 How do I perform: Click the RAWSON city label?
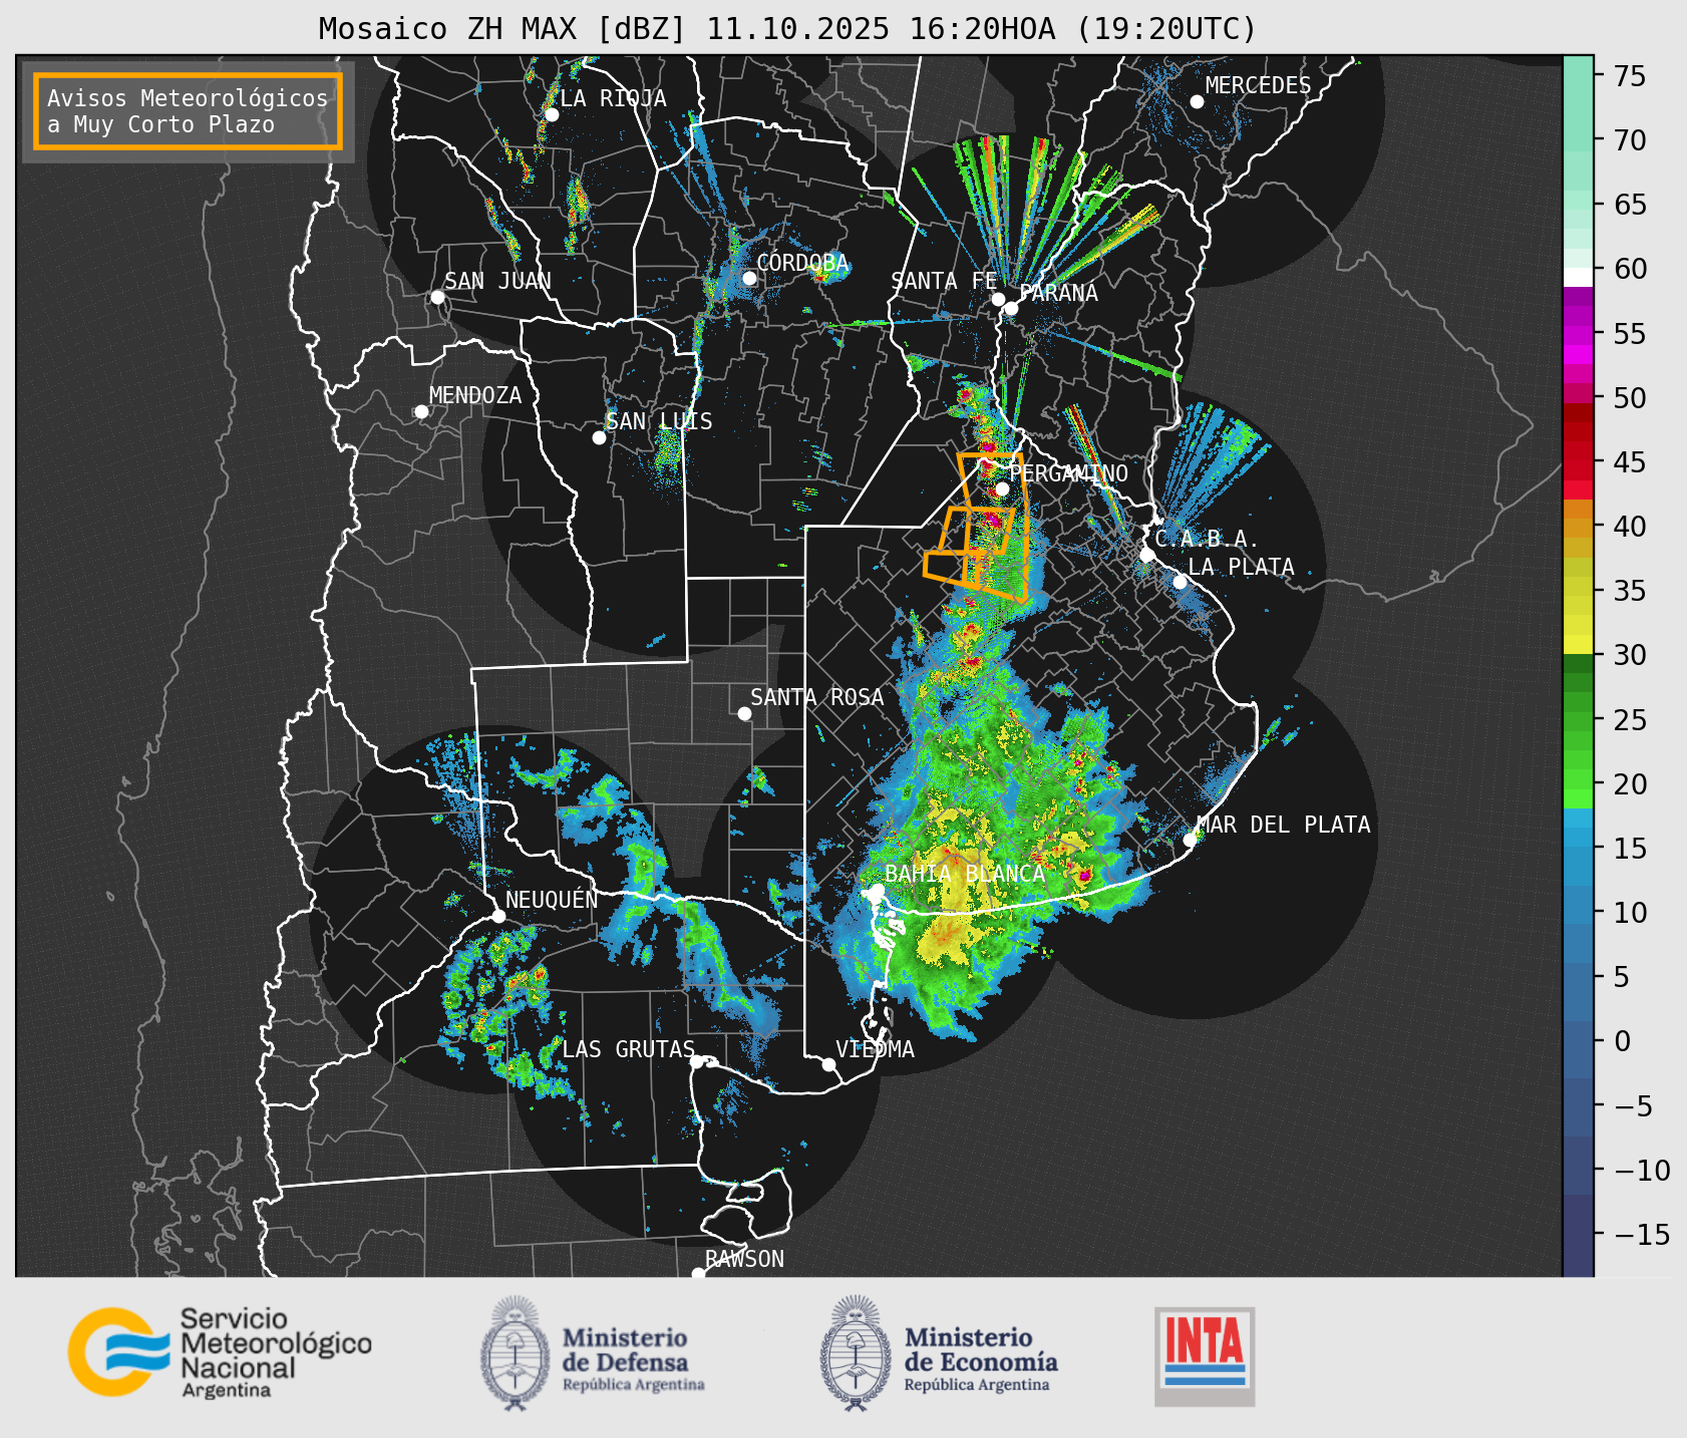pyautogui.click(x=744, y=1259)
